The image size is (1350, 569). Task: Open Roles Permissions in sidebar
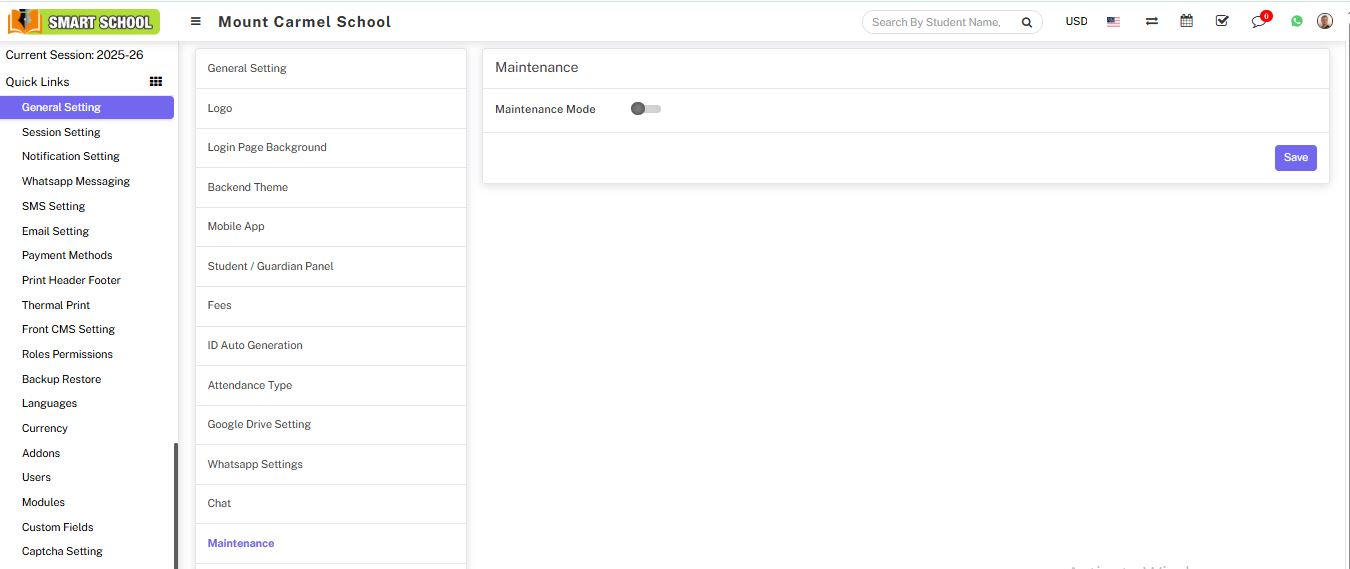[x=67, y=354]
